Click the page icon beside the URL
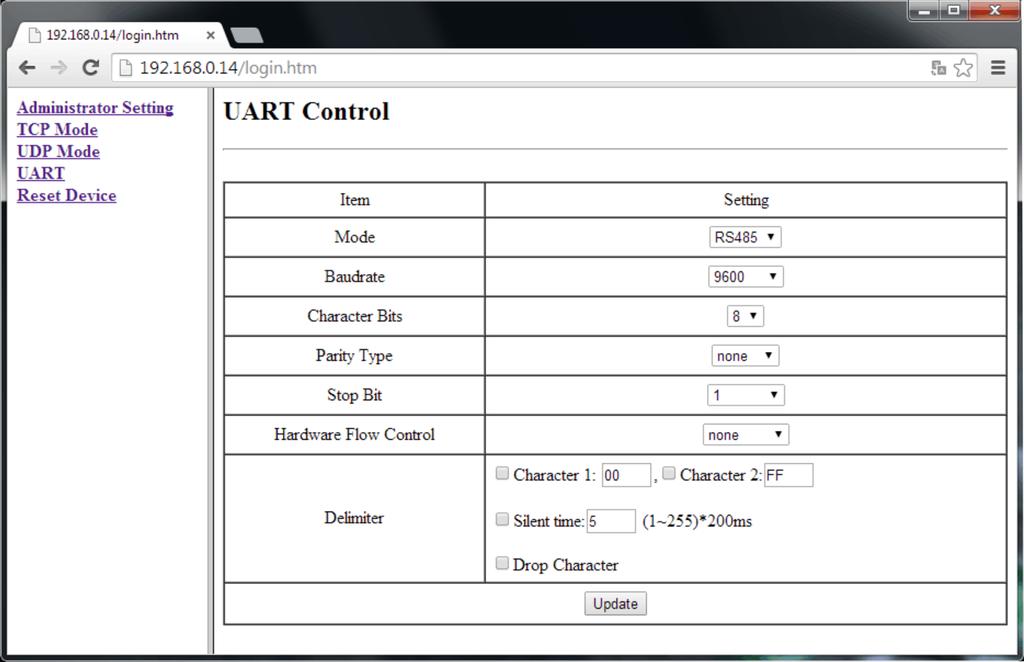The width and height of the screenshot is (1024, 662). [125, 68]
